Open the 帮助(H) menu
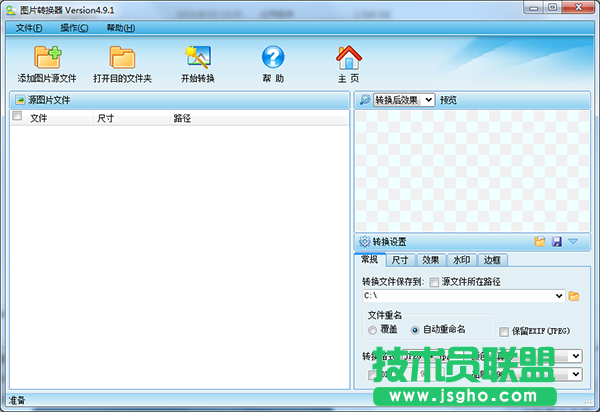The height and width of the screenshot is (412, 600). (x=121, y=28)
